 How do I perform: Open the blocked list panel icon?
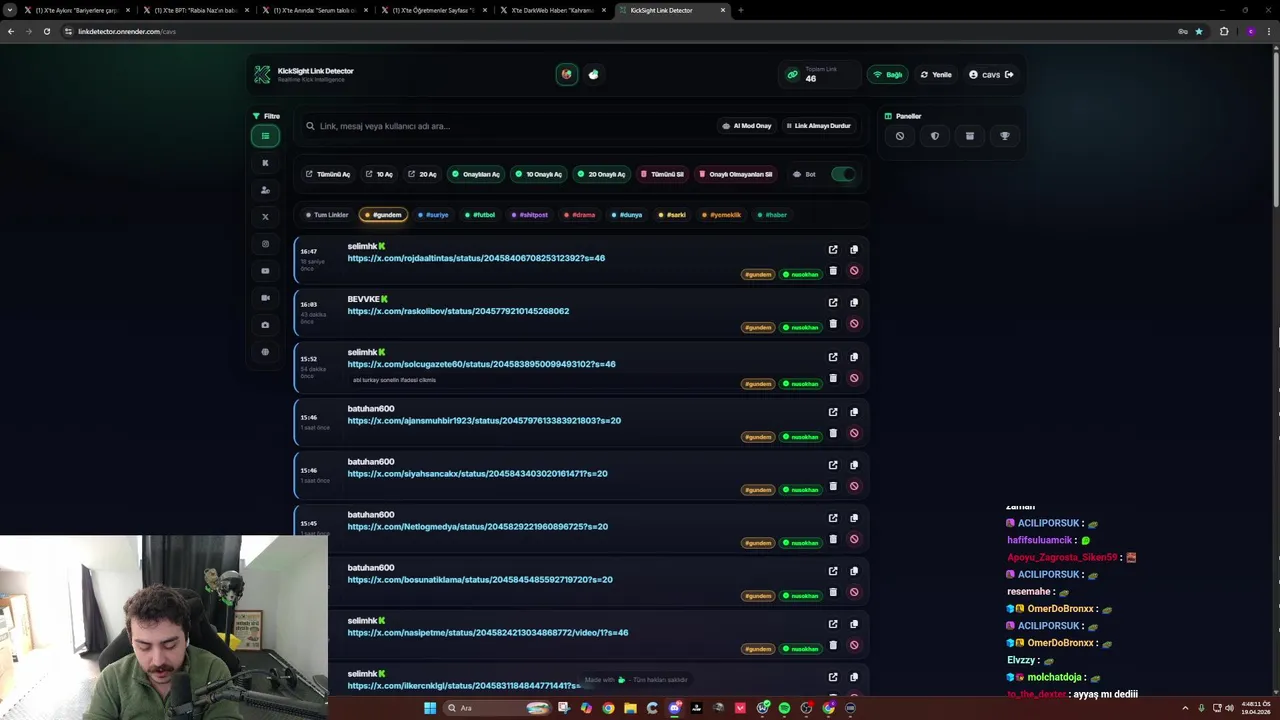coord(900,136)
